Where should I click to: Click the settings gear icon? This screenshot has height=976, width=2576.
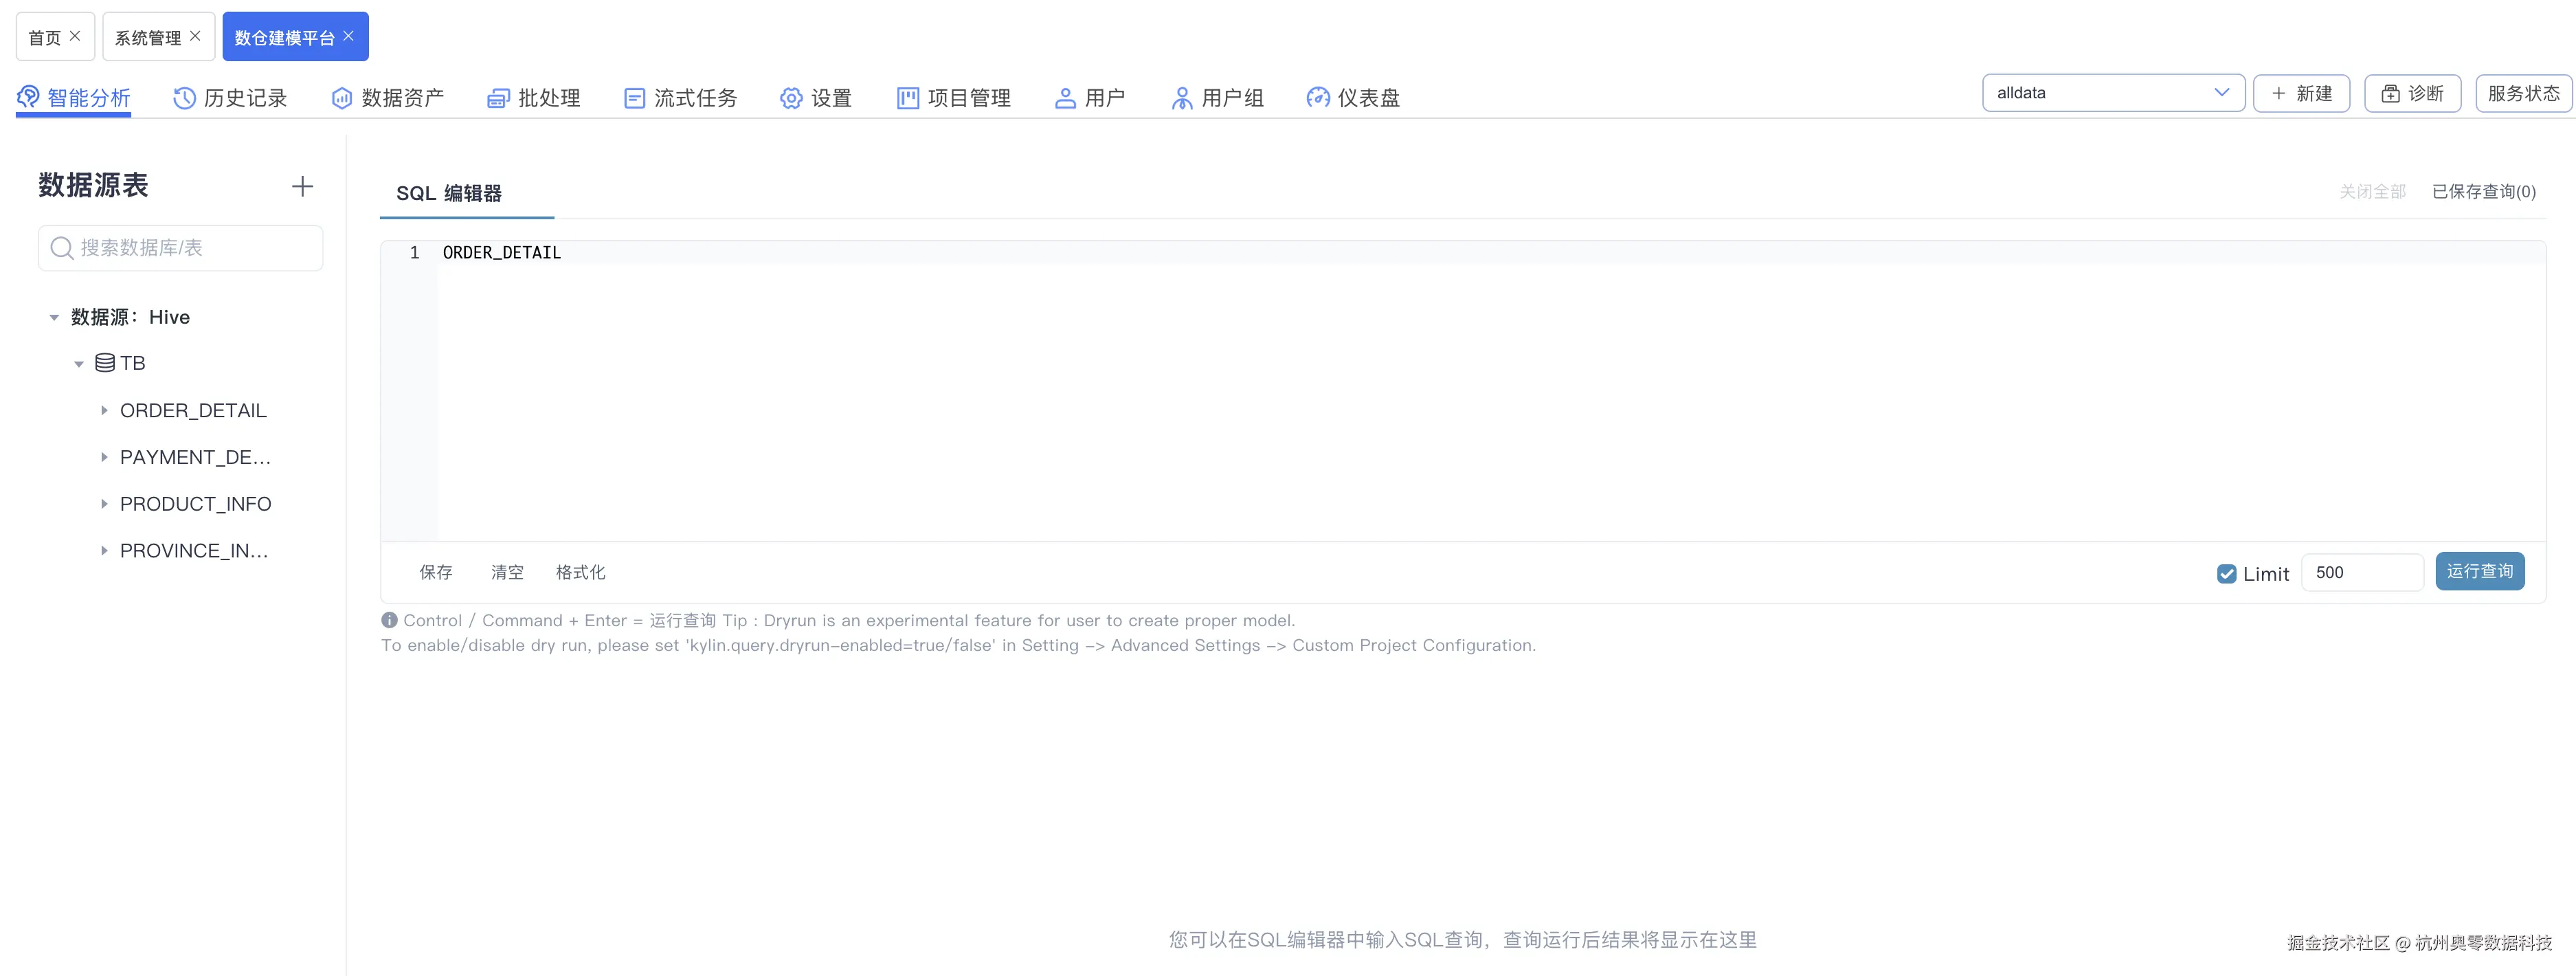pyautogui.click(x=791, y=98)
